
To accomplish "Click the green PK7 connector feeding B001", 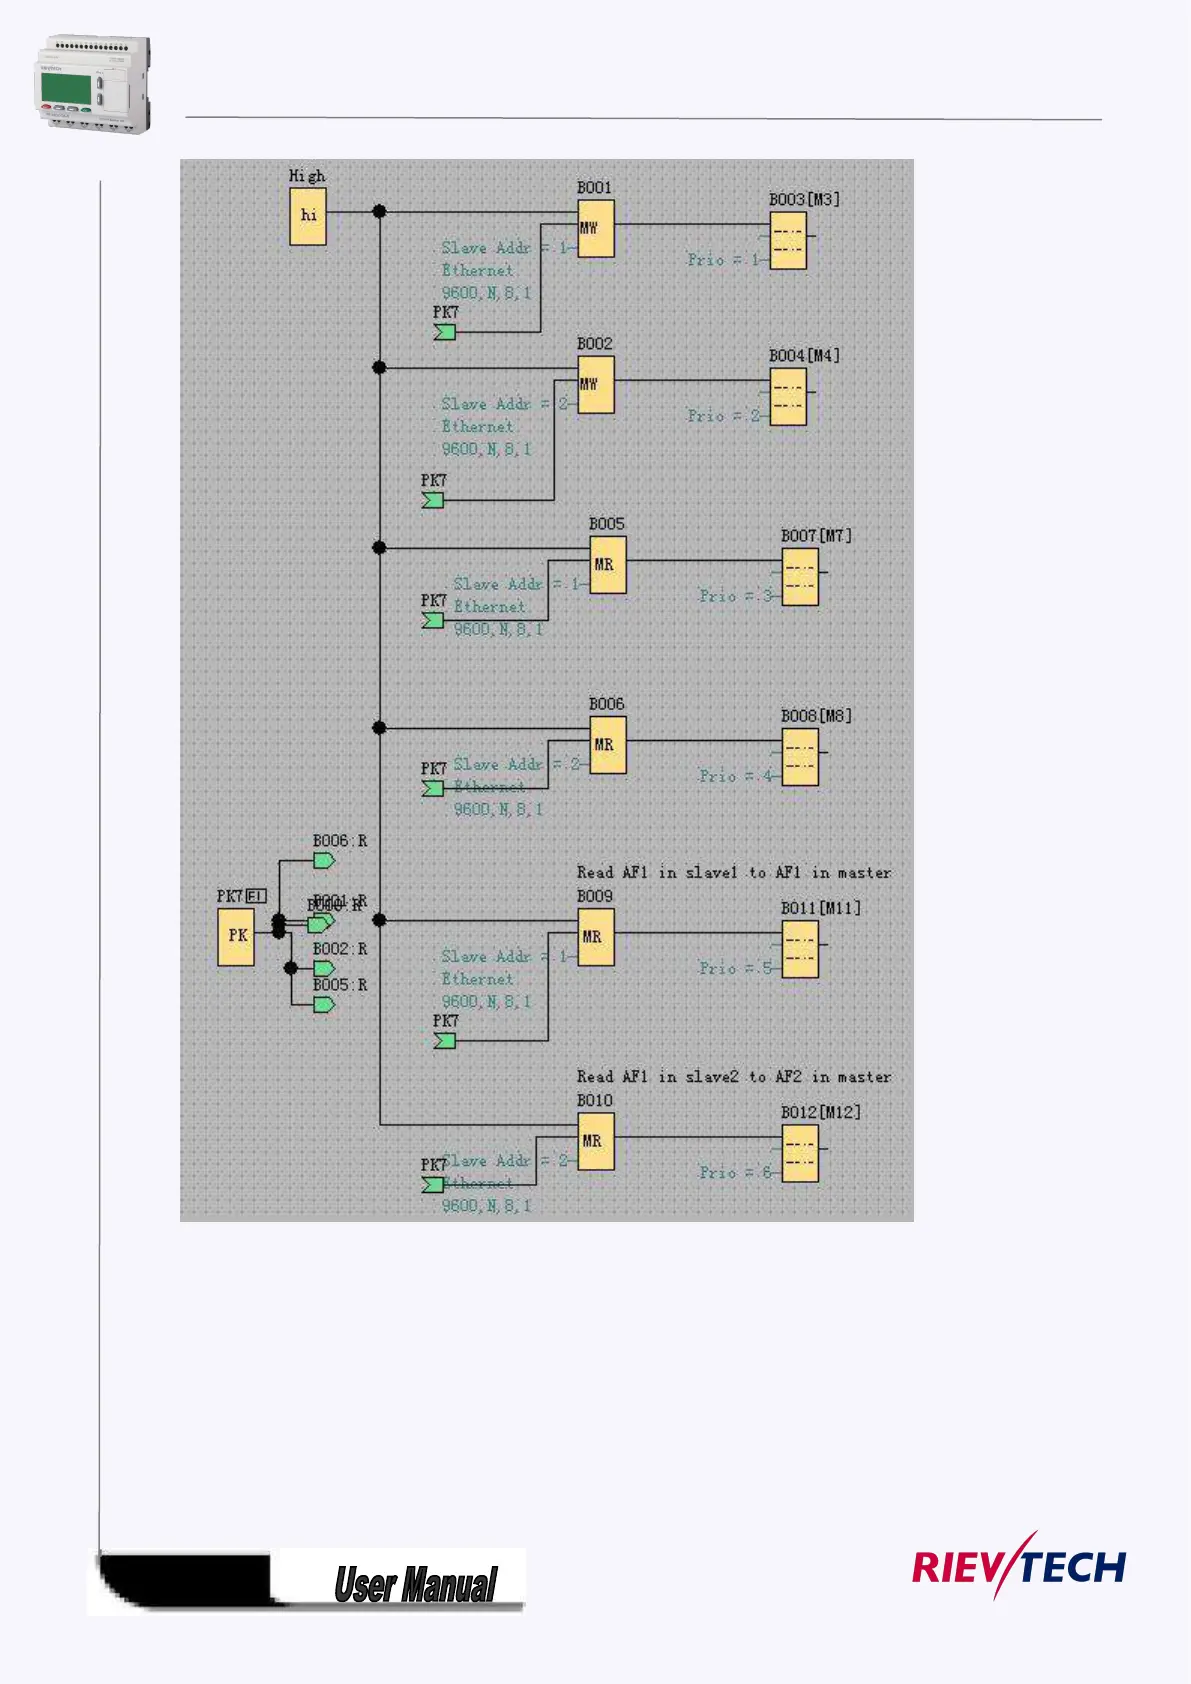I will 445,332.
